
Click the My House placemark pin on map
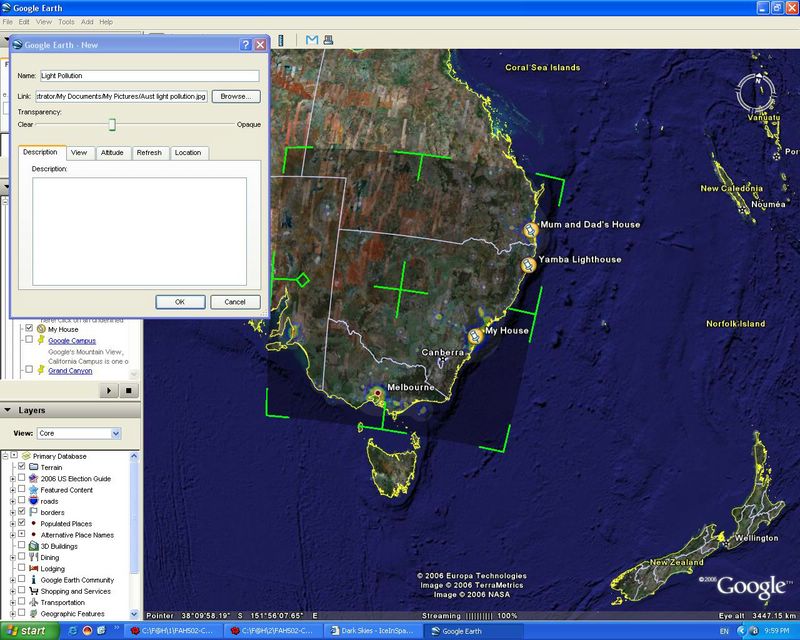tap(475, 336)
